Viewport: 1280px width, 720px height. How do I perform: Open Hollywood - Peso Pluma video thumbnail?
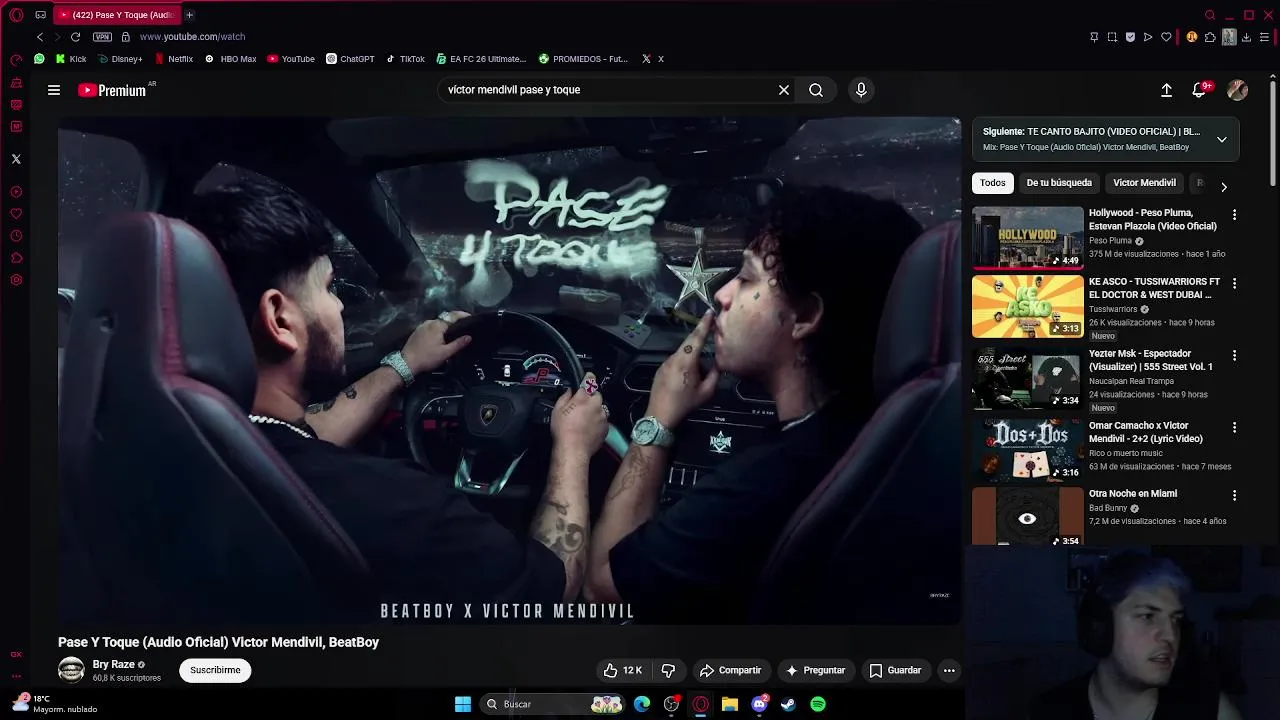pos(1027,238)
